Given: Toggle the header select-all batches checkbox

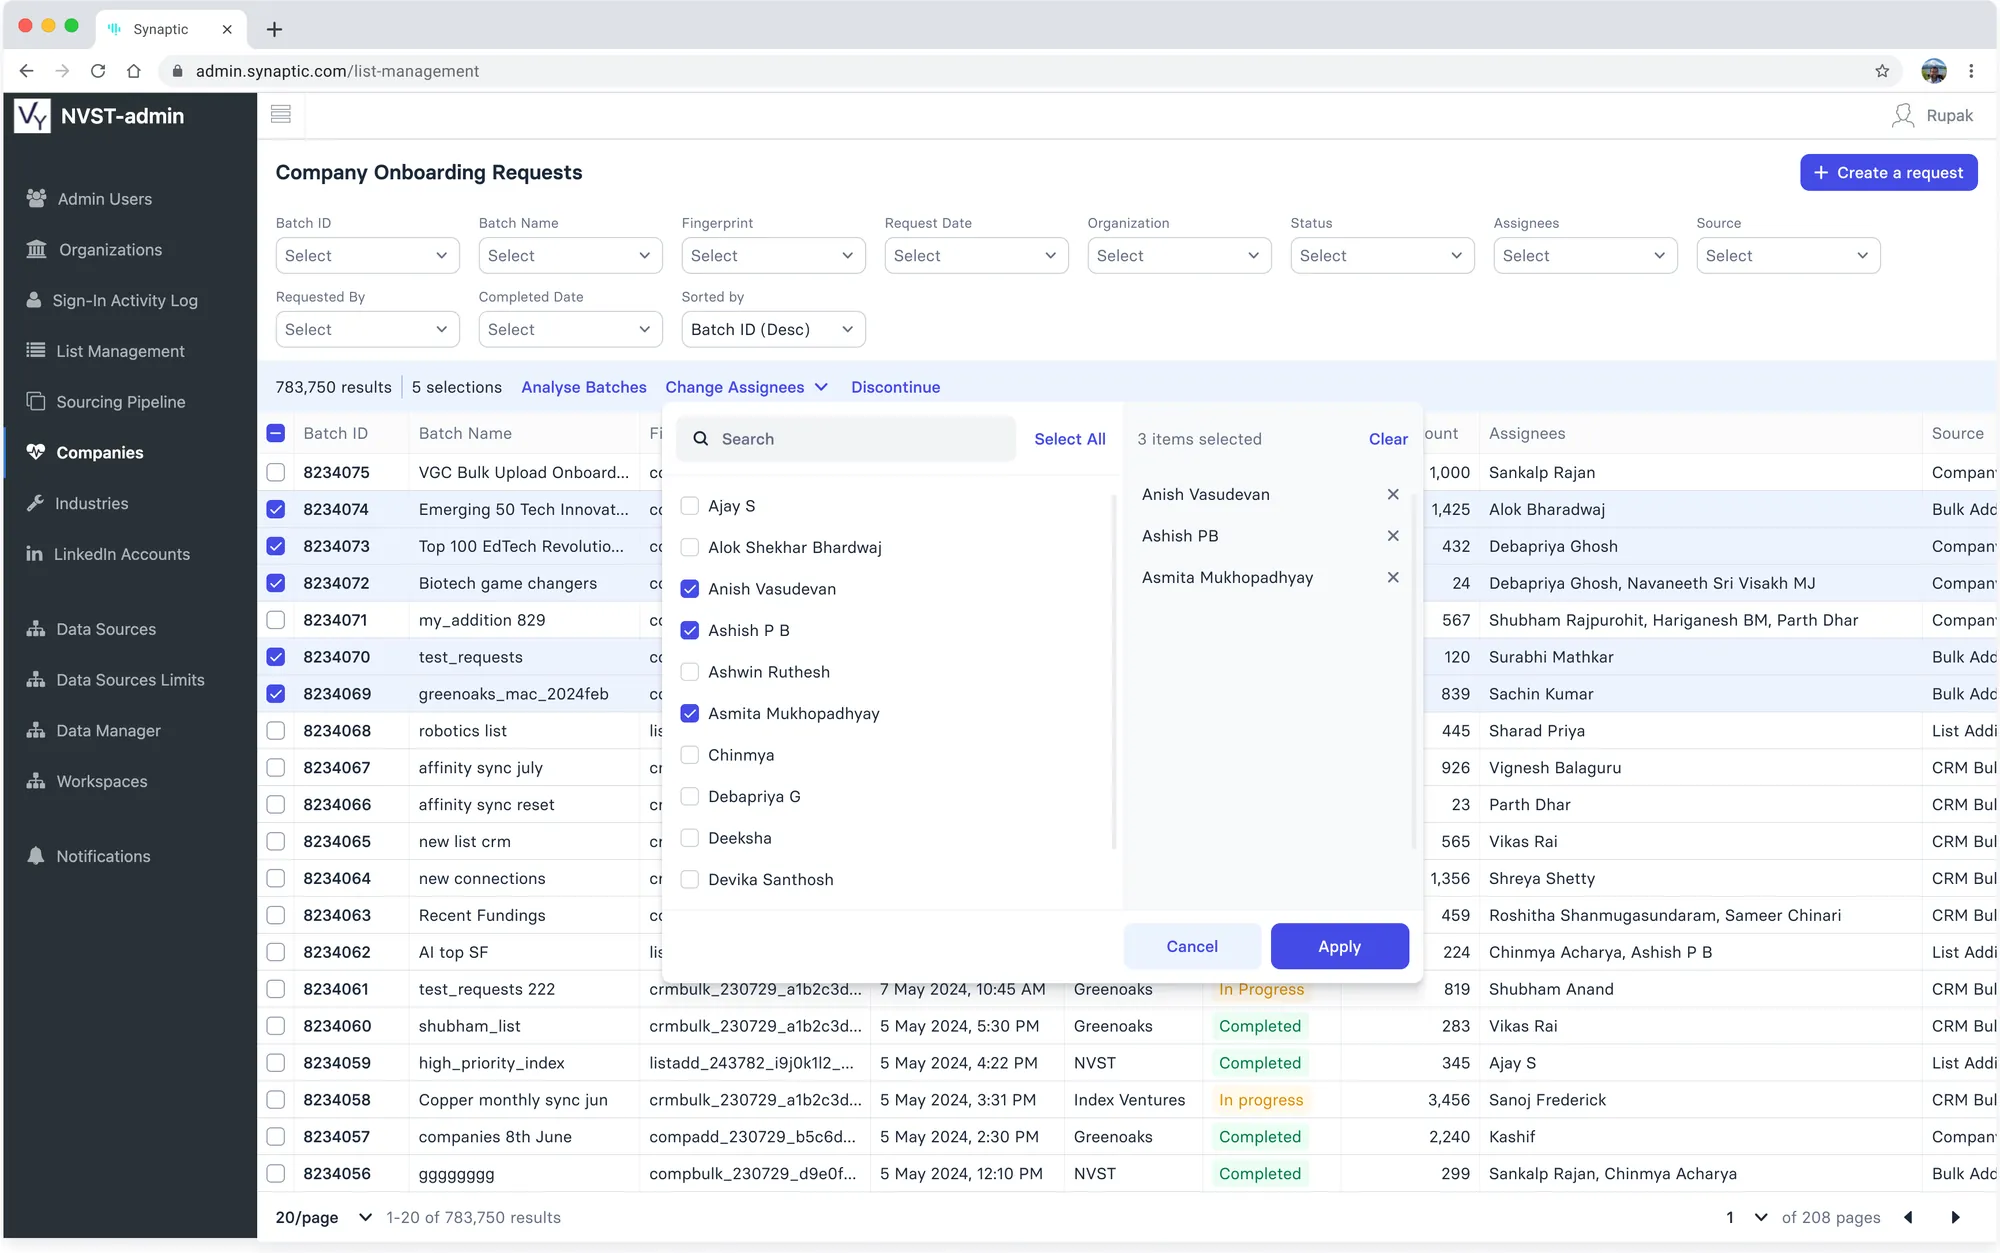Looking at the screenshot, I should pyautogui.click(x=276, y=433).
